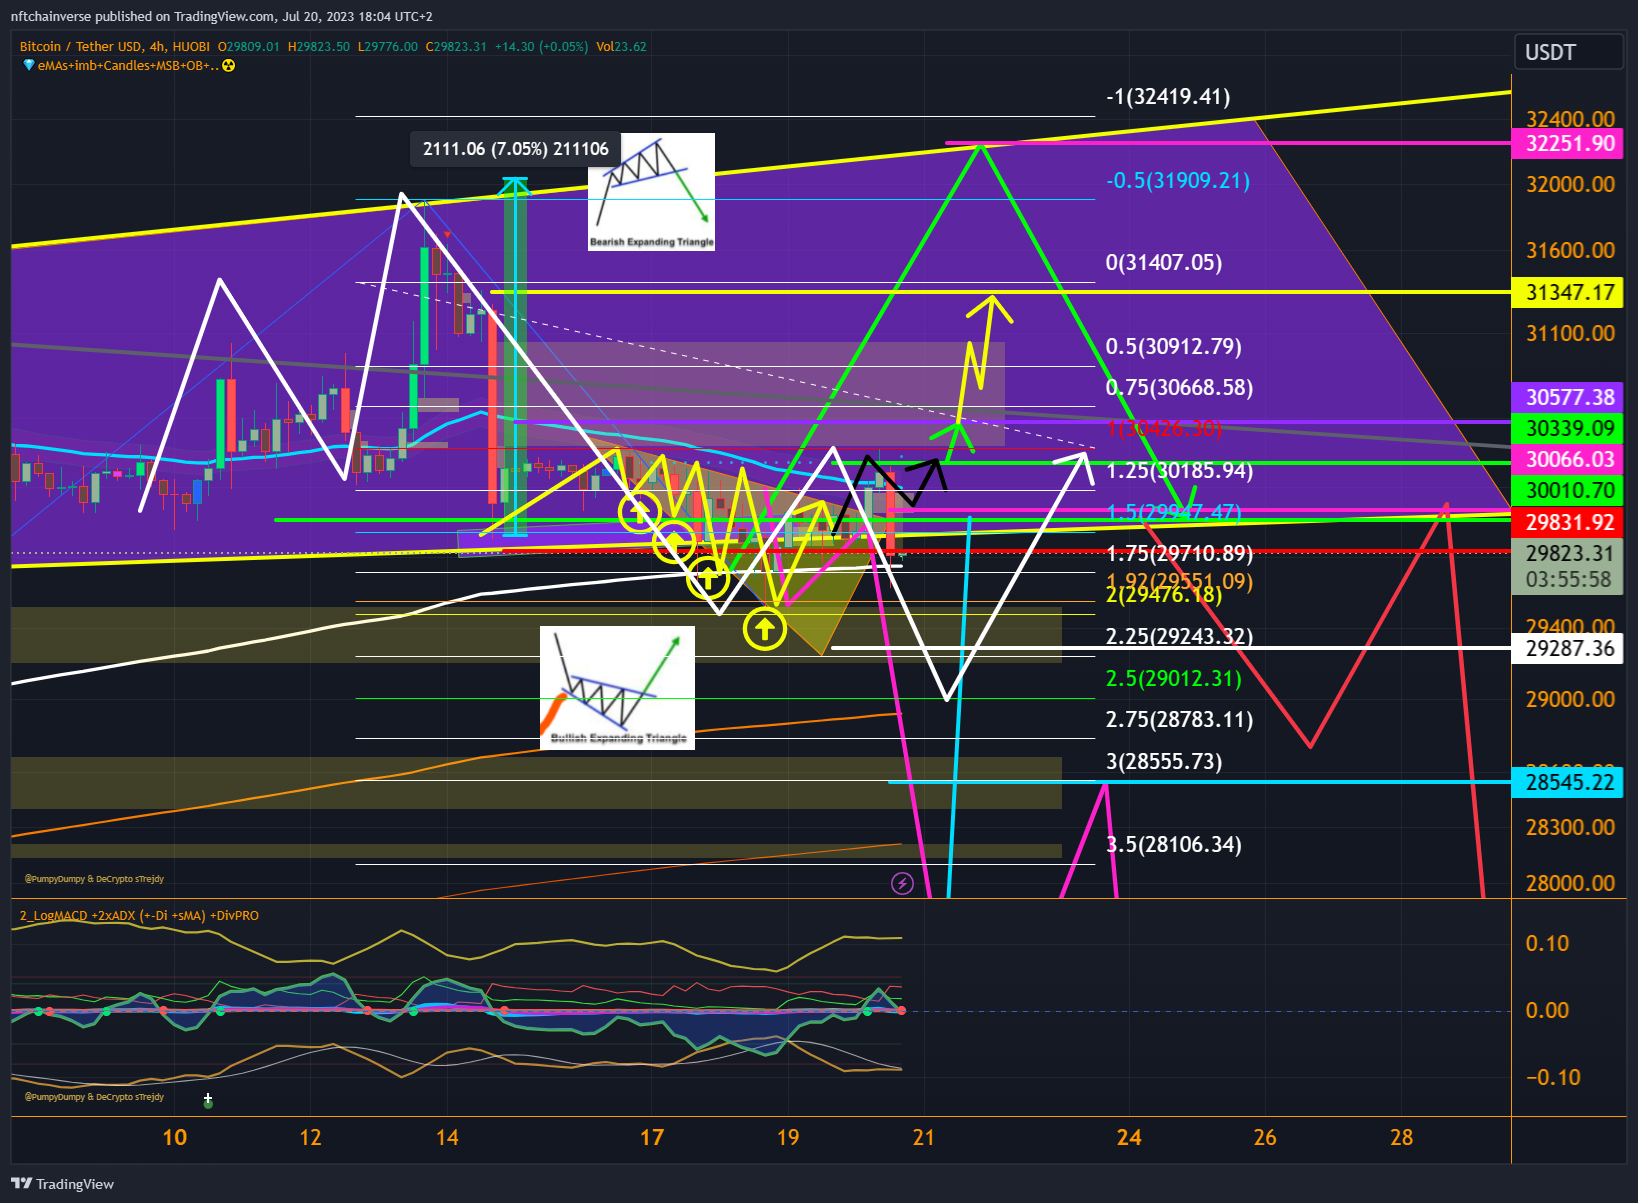Click the radioactive icon after eMAs indicator name
Image resolution: width=1638 pixels, height=1203 pixels.
228,66
